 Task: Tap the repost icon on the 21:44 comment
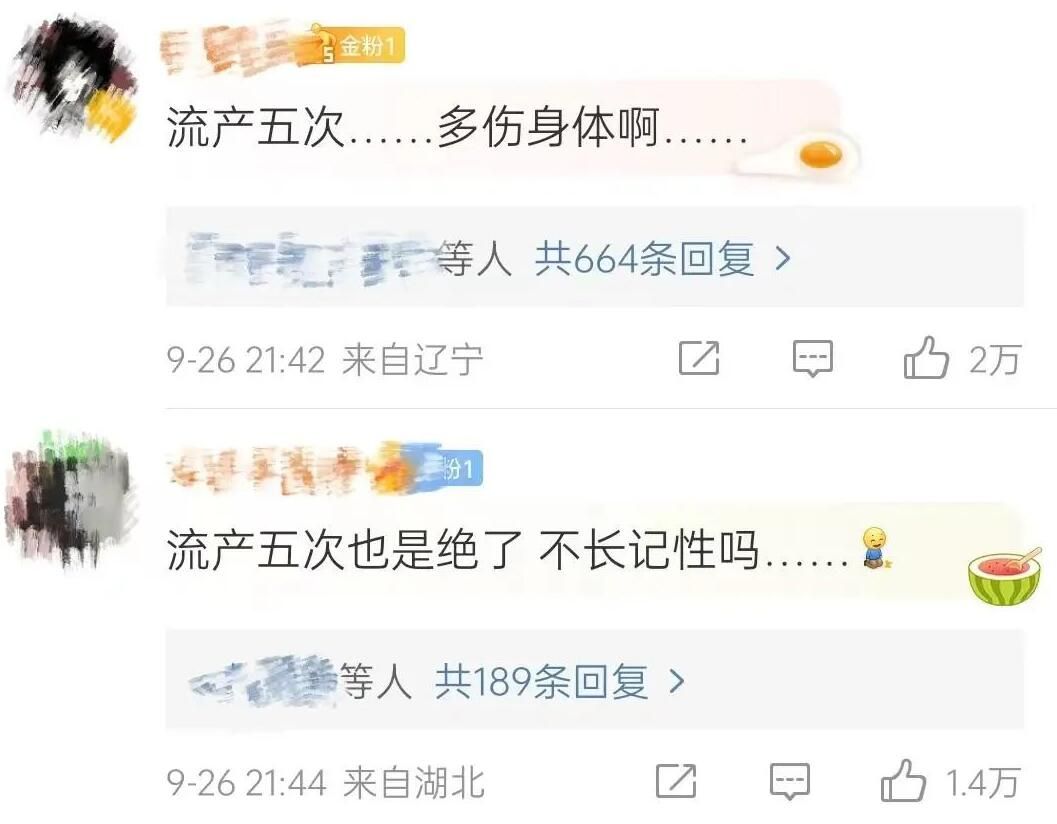(676, 780)
